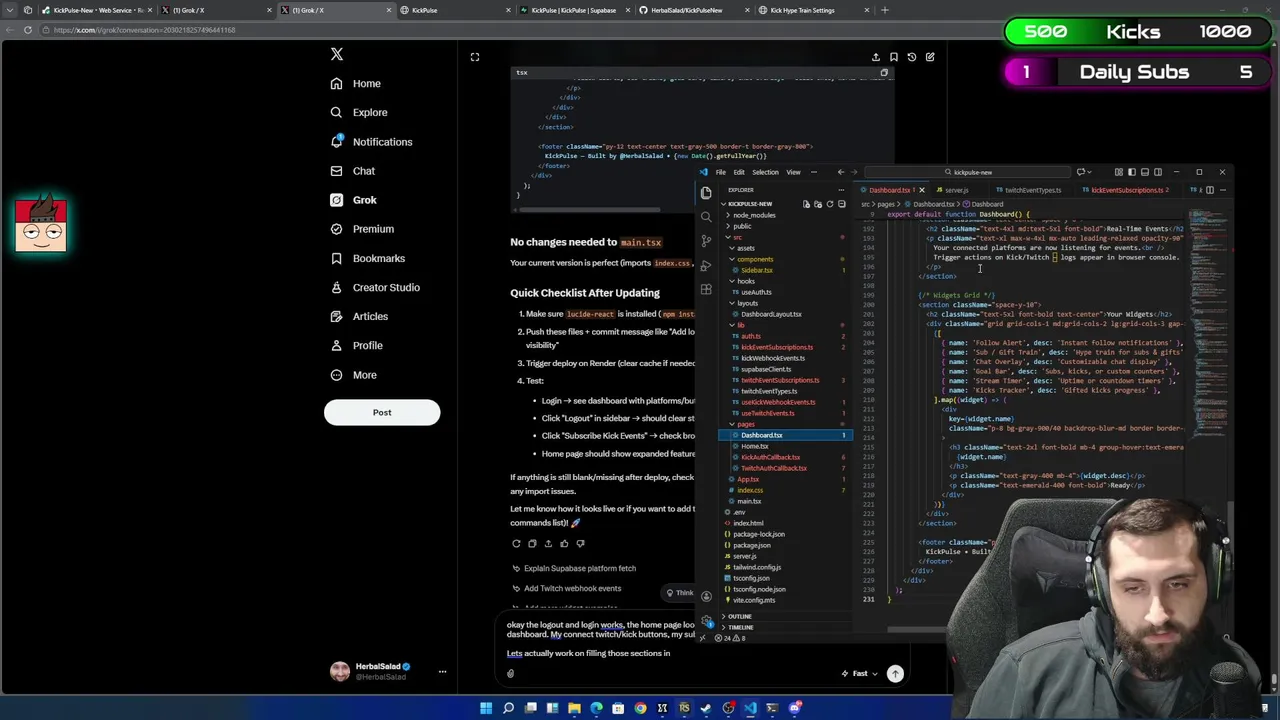Image resolution: width=1280 pixels, height=720 pixels.
Task: Open Home.tsx in the Explorer
Action: (x=754, y=446)
